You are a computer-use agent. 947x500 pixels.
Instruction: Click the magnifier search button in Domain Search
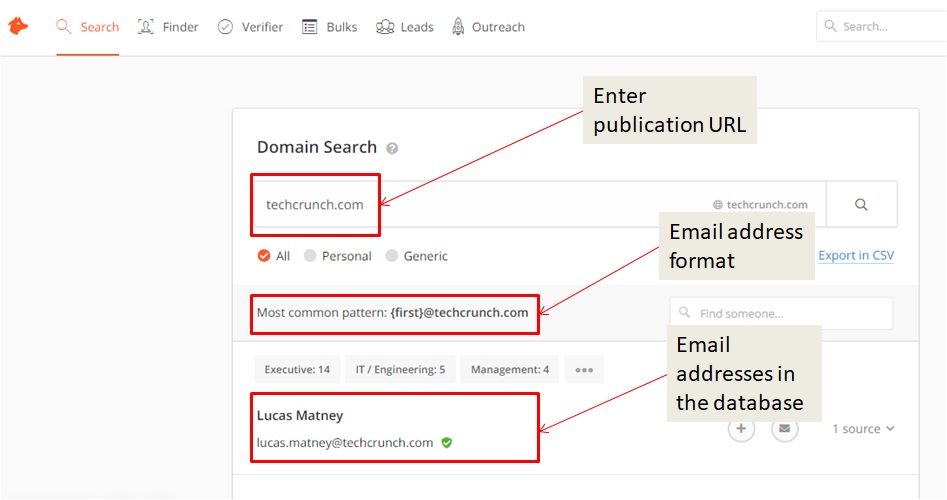point(861,204)
